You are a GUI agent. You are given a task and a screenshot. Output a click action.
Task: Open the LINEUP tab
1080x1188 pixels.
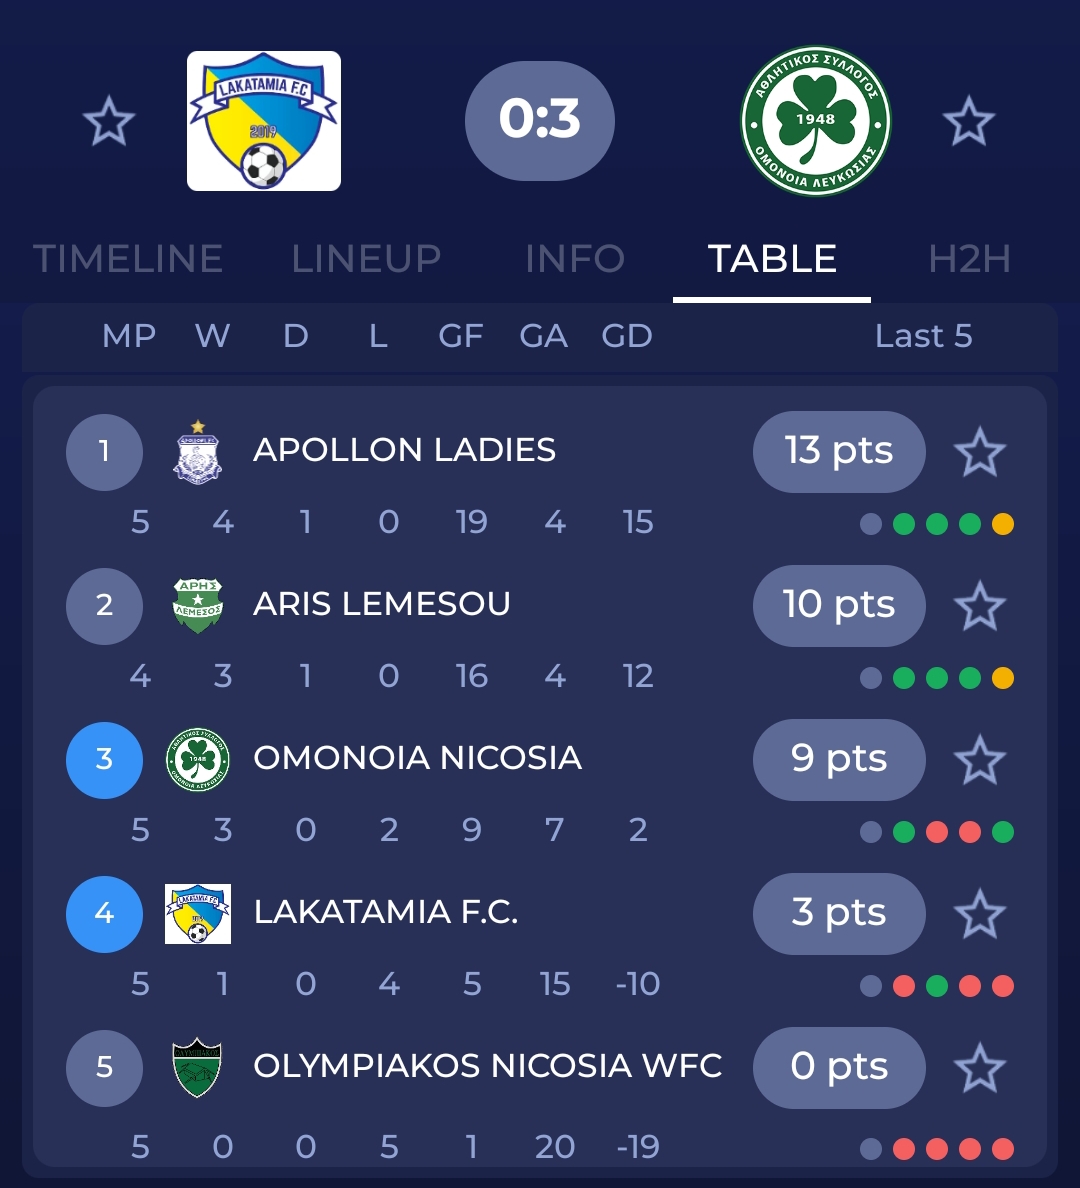click(x=366, y=259)
